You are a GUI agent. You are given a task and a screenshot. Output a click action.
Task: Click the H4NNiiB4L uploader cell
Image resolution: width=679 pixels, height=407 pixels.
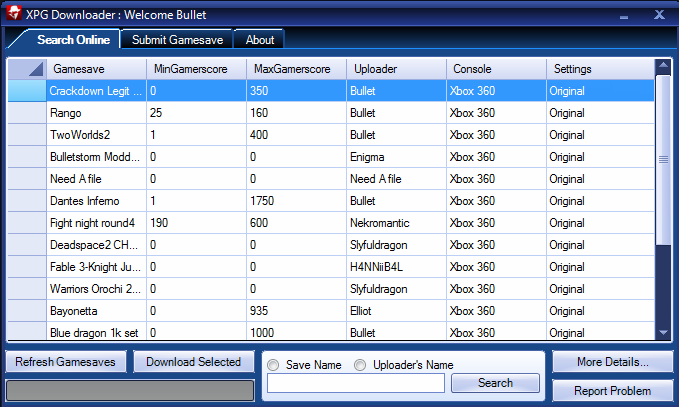click(x=397, y=267)
